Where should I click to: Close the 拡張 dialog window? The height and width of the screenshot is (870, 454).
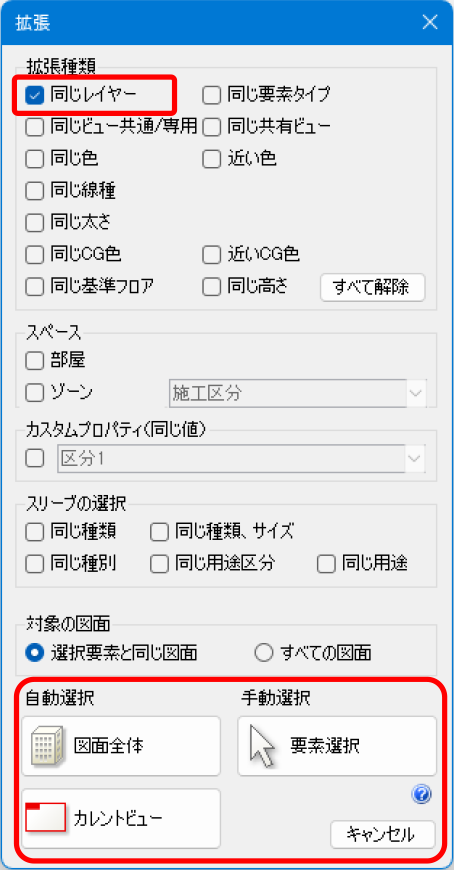click(x=430, y=22)
